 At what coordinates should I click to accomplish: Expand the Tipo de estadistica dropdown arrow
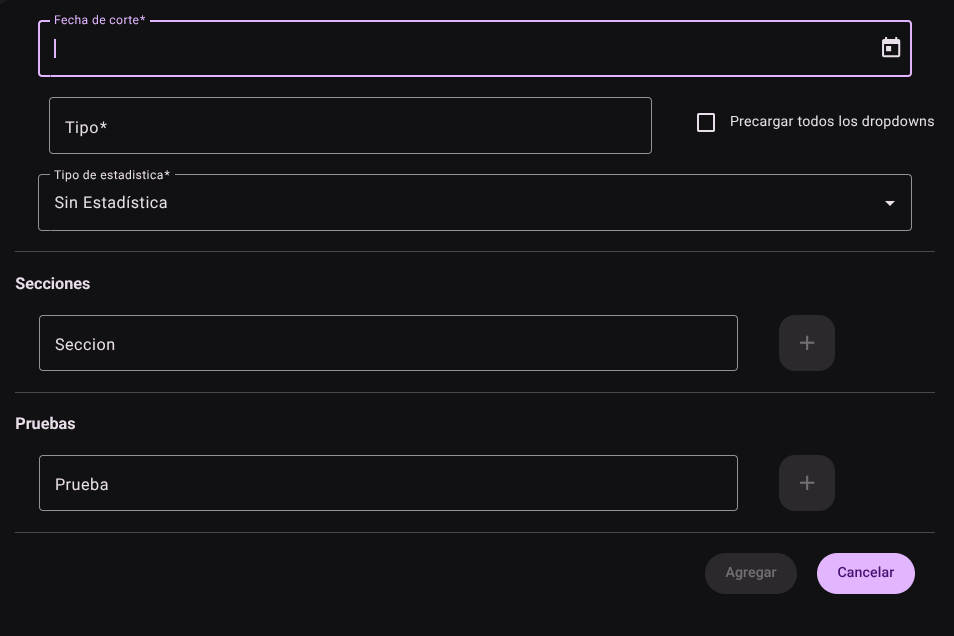(x=890, y=203)
